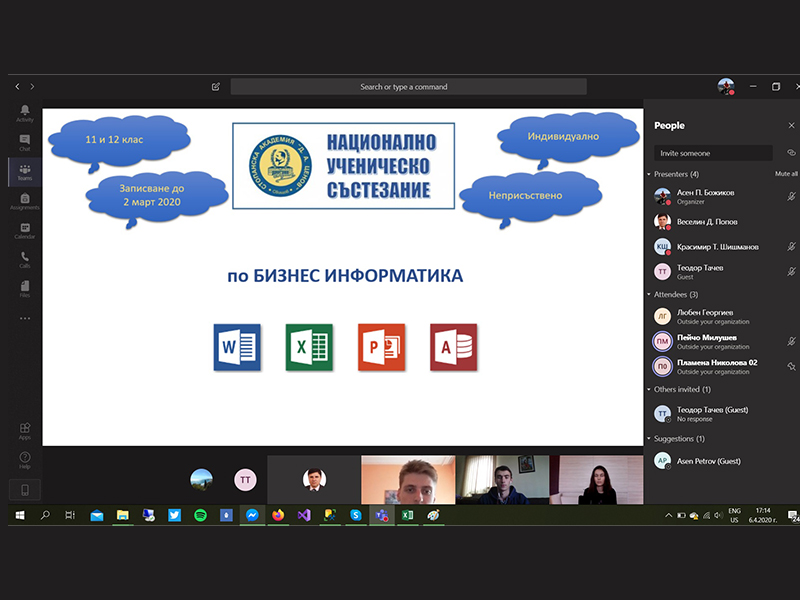This screenshot has width=800, height=600.
Task: Click the orange-wall participant video tile
Action: click(x=408, y=480)
